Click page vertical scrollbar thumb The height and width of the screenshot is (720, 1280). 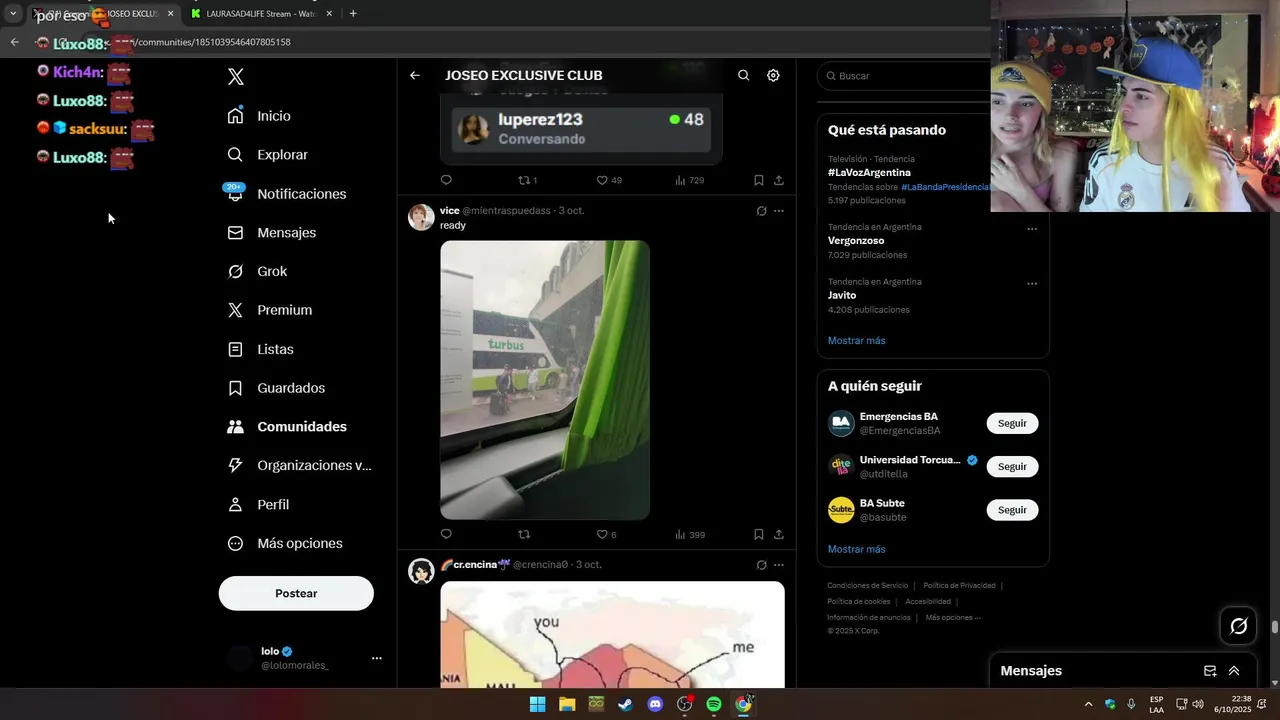(x=1274, y=627)
